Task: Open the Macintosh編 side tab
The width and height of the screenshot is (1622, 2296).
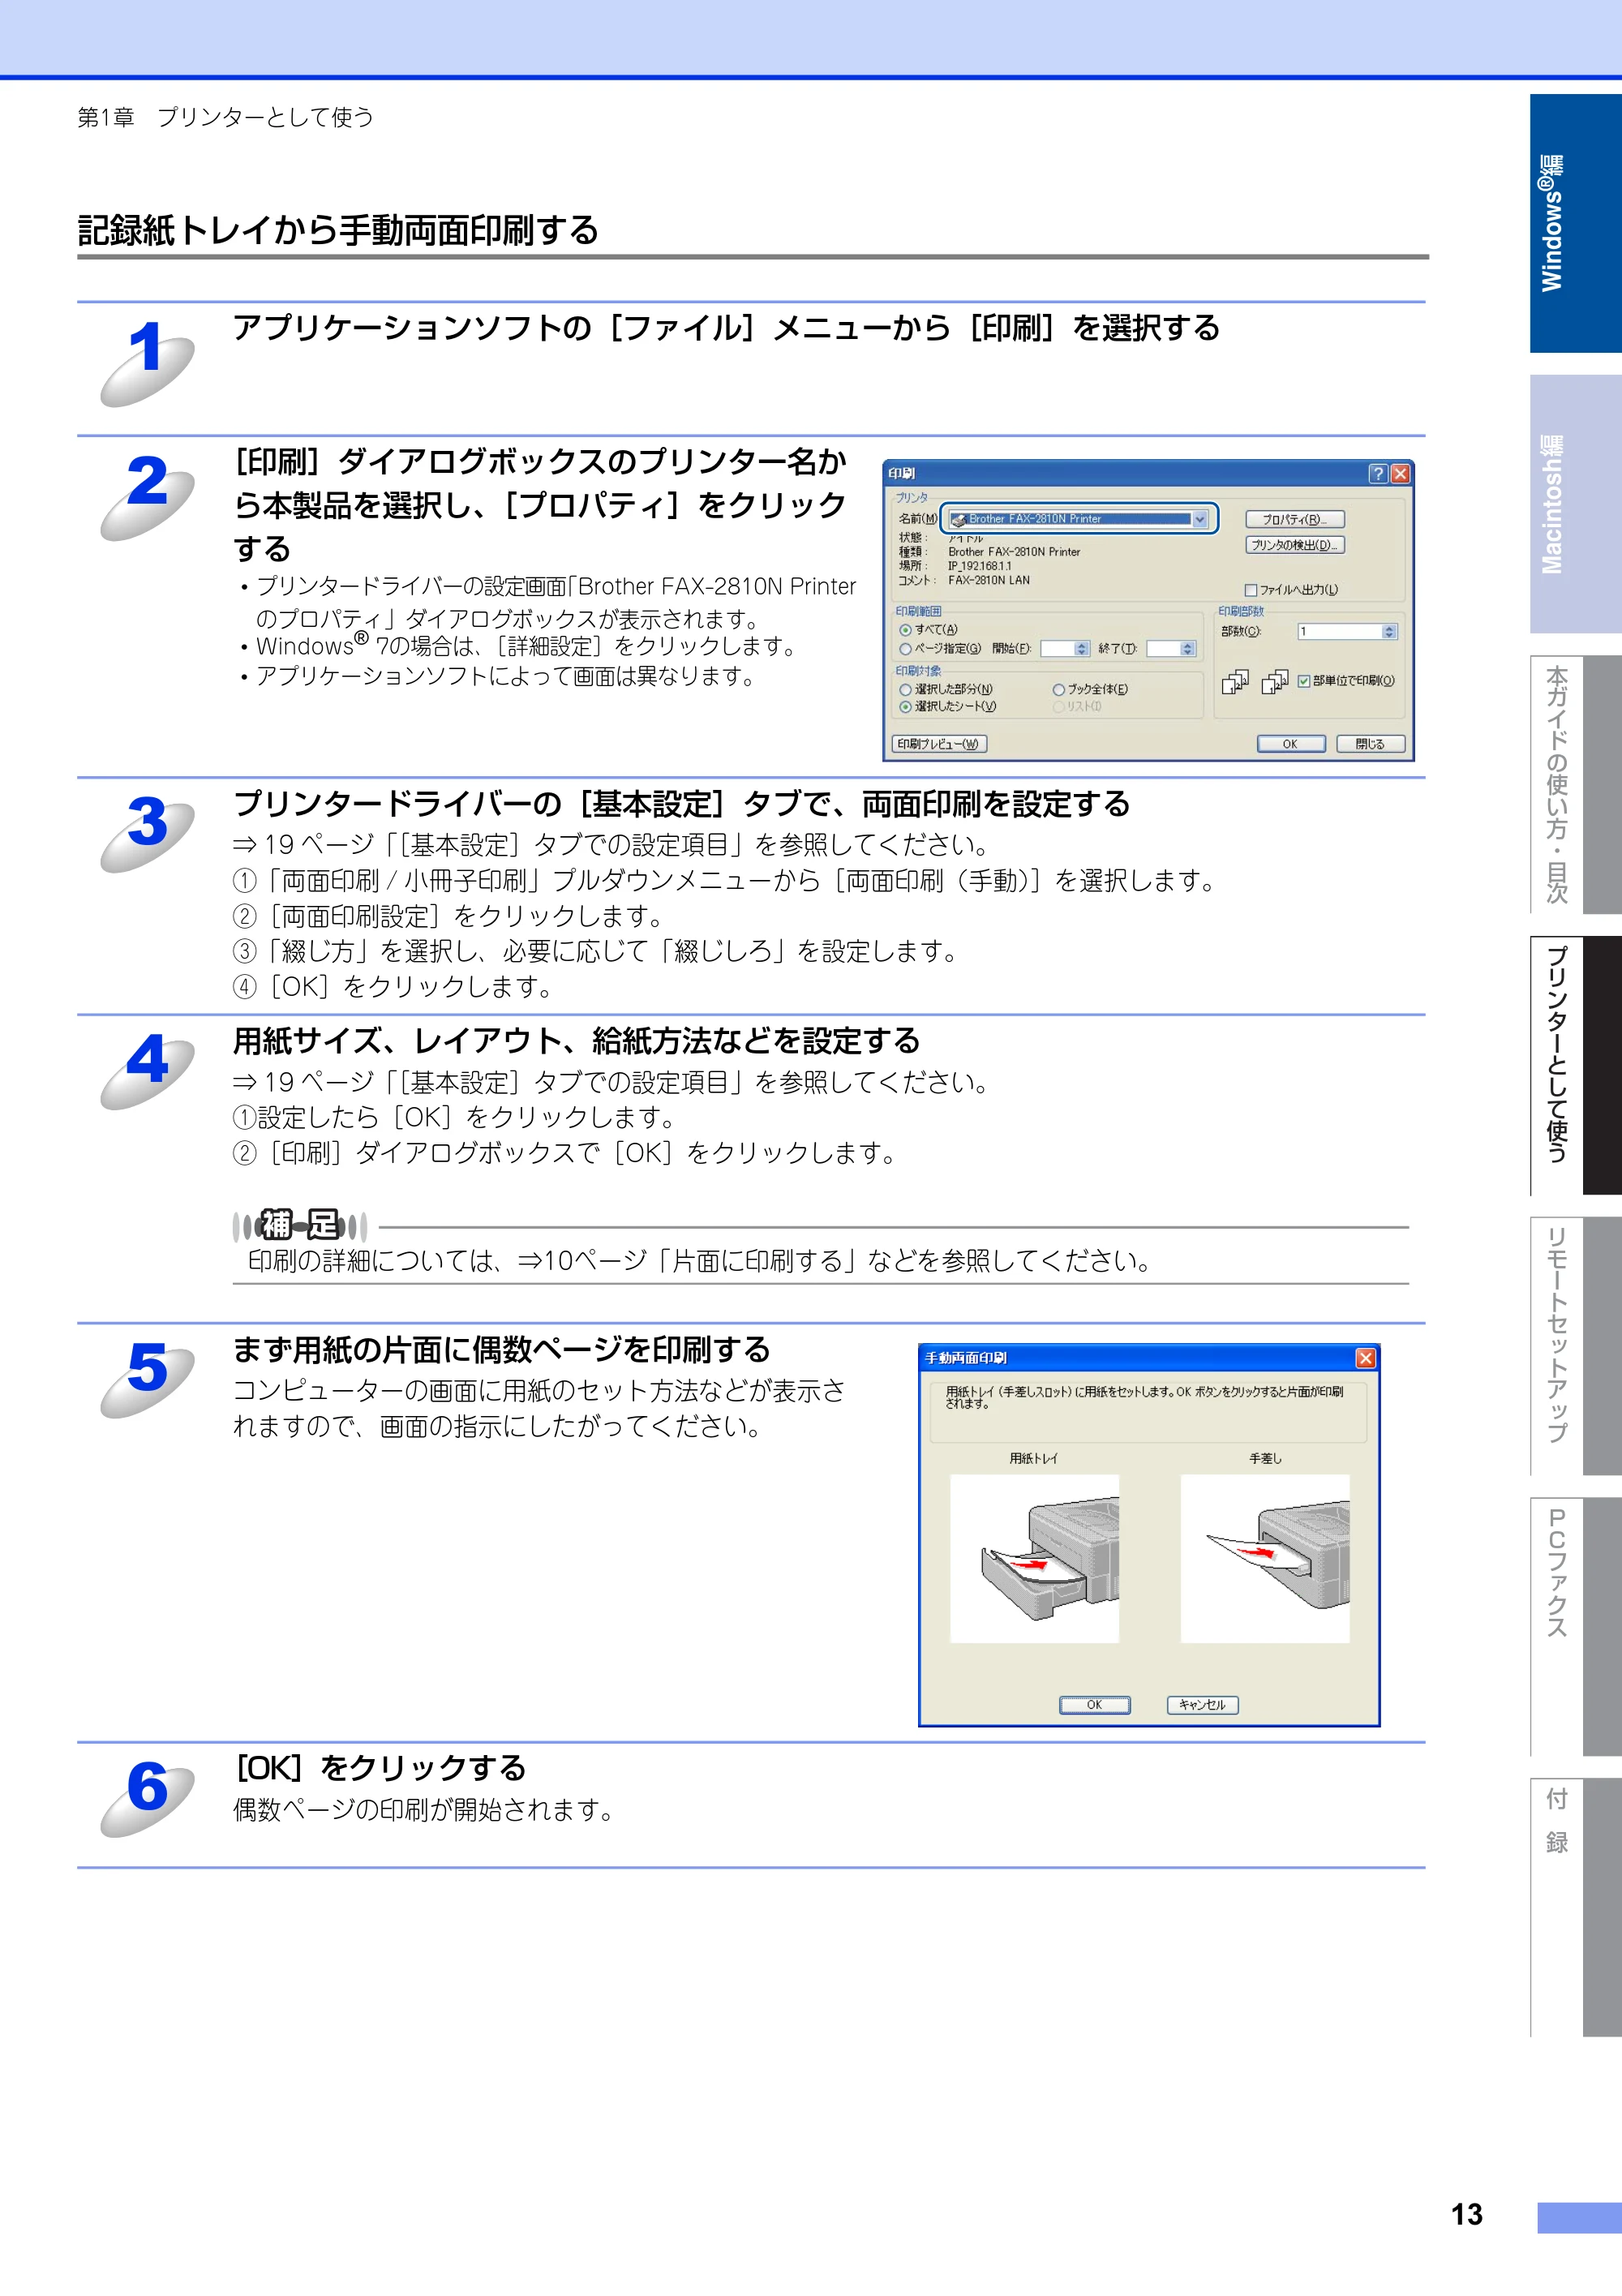Action: 1576,504
